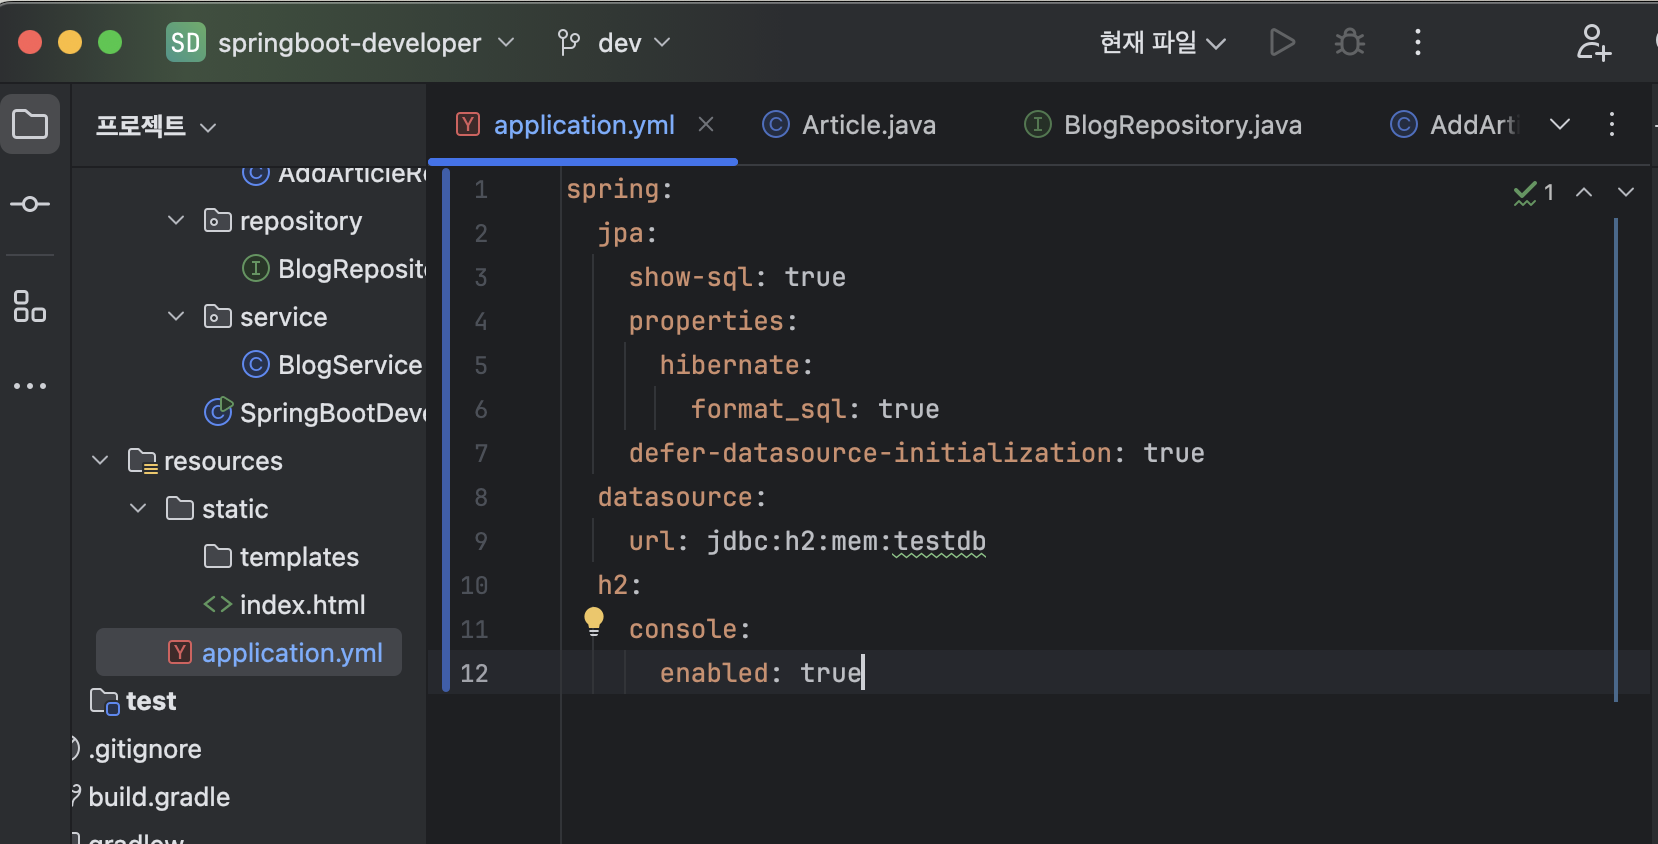Screen dimensions: 1658x844
Task: Select SpringBootDev... main class in tree
Action: pyautogui.click(x=316, y=412)
